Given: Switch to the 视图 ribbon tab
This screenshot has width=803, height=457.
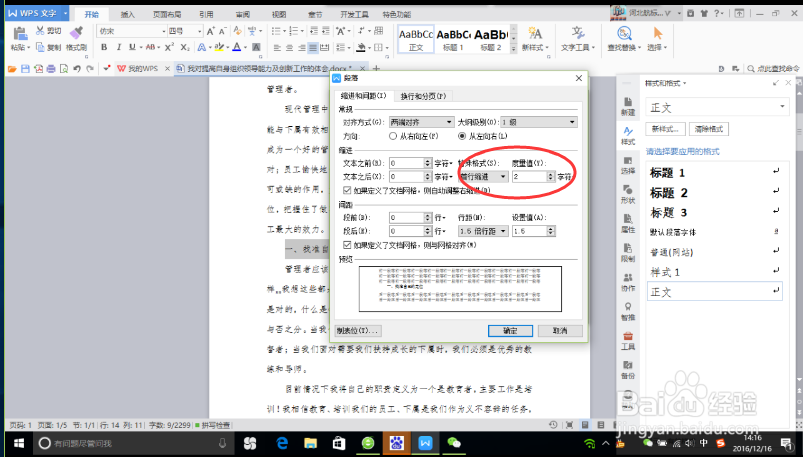Looking at the screenshot, I should (x=279, y=14).
